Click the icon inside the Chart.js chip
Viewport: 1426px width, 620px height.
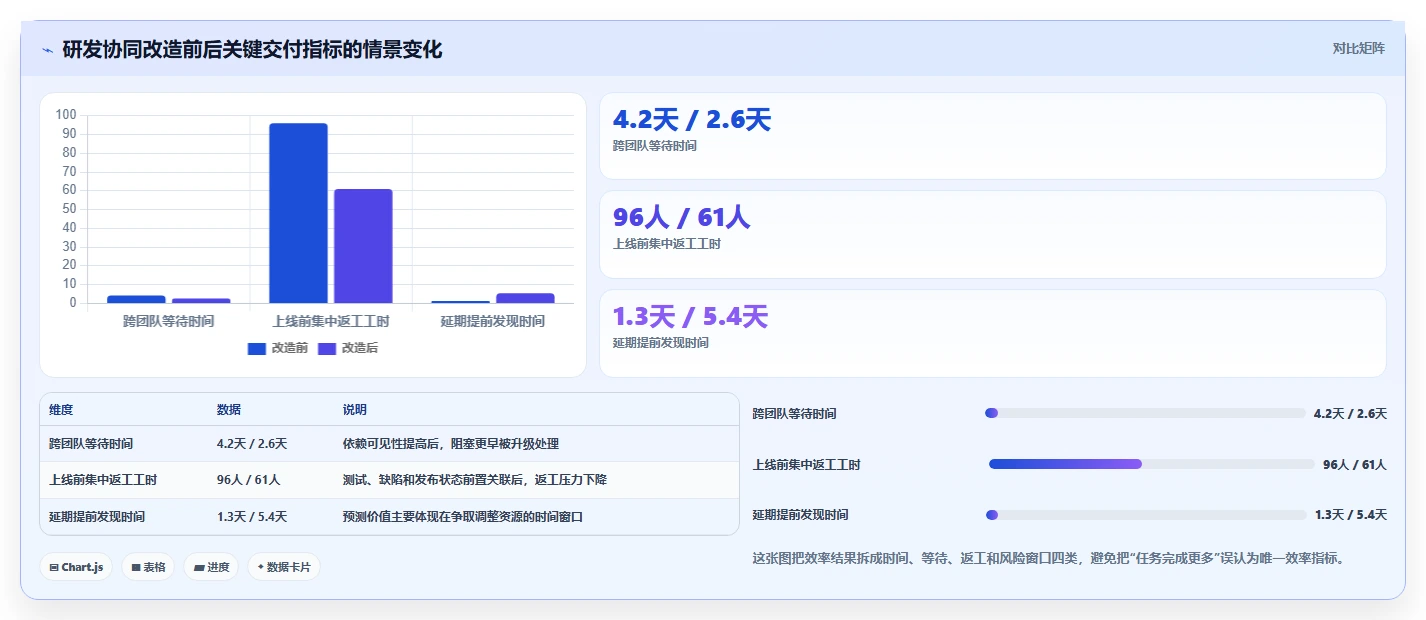click(54, 567)
